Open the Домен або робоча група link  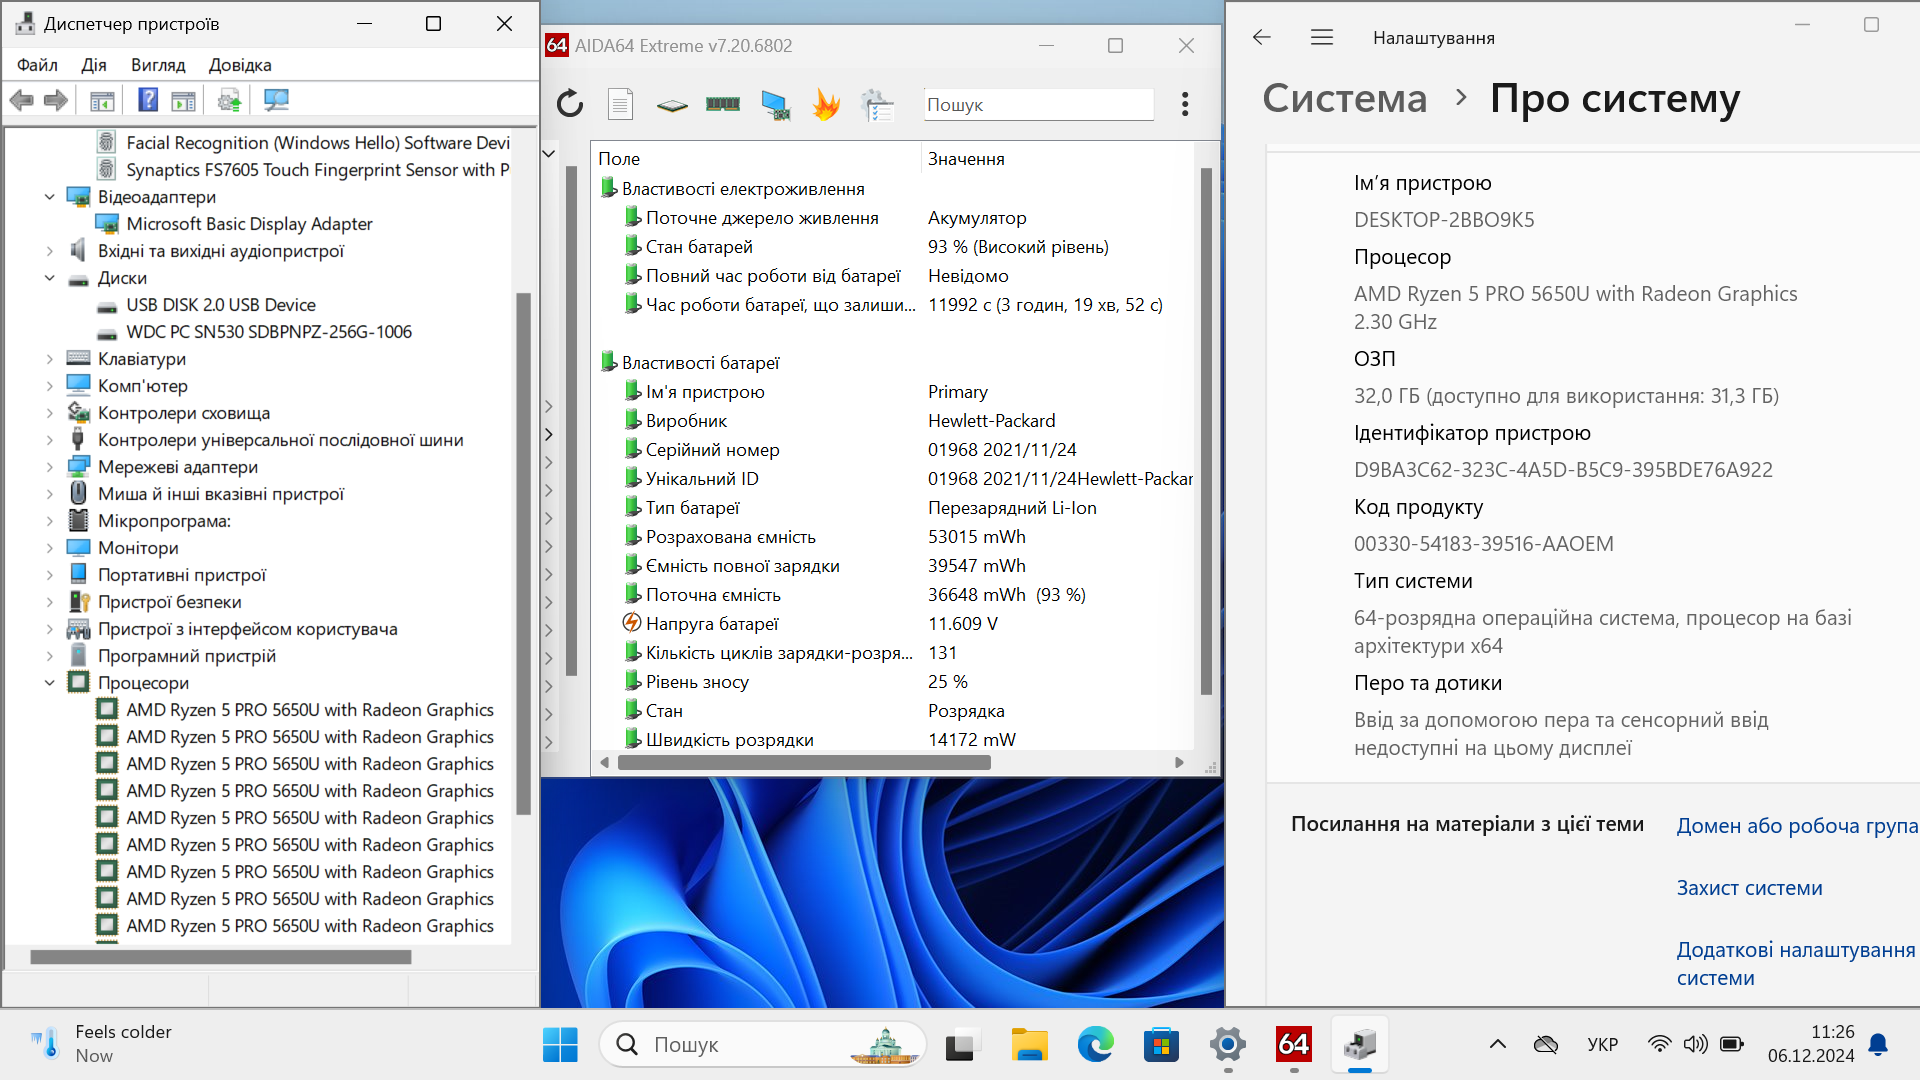pyautogui.click(x=1797, y=826)
